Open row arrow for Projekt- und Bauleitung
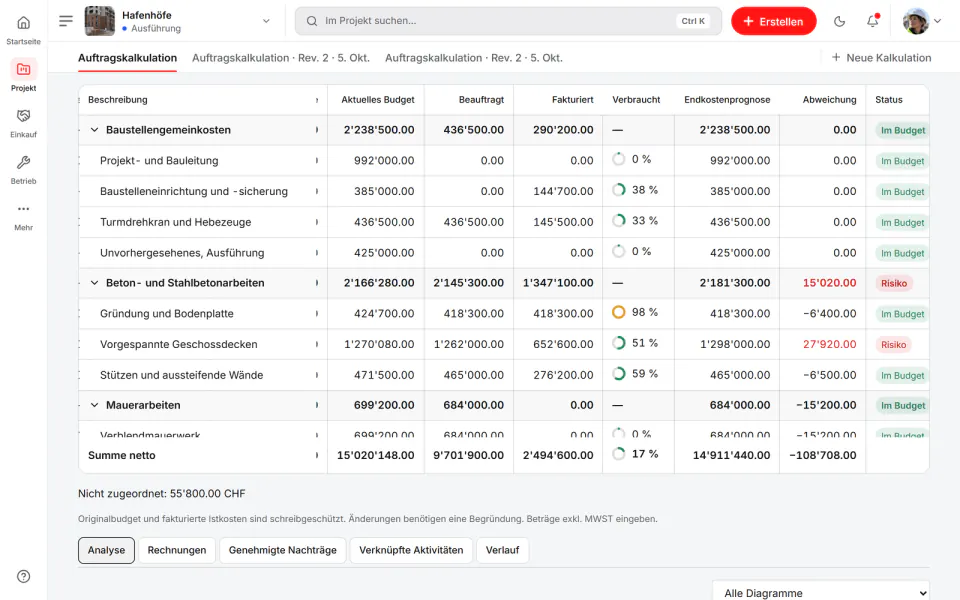960x600 pixels. click(x=317, y=160)
